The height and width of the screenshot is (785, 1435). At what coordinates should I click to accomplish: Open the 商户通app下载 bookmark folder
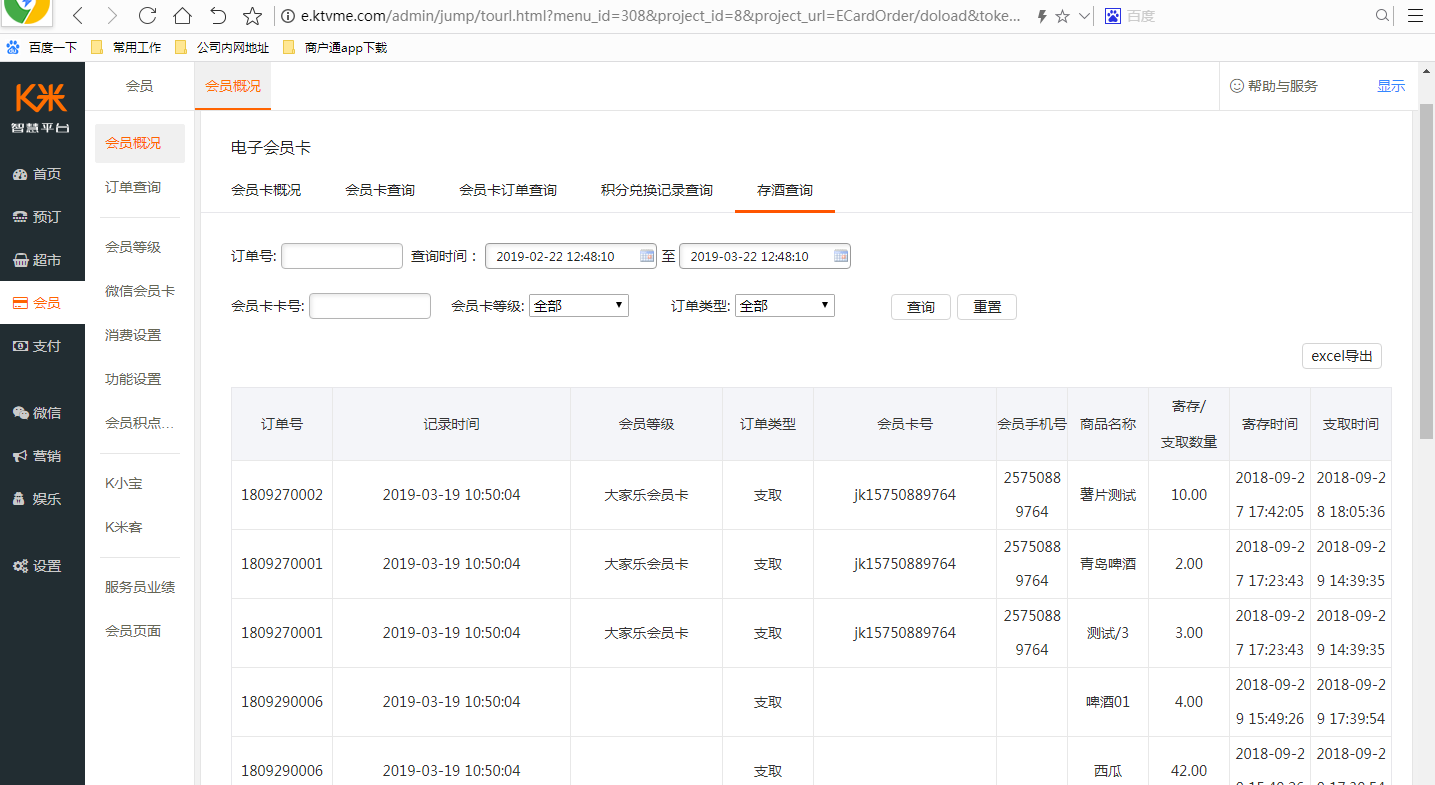(335, 47)
